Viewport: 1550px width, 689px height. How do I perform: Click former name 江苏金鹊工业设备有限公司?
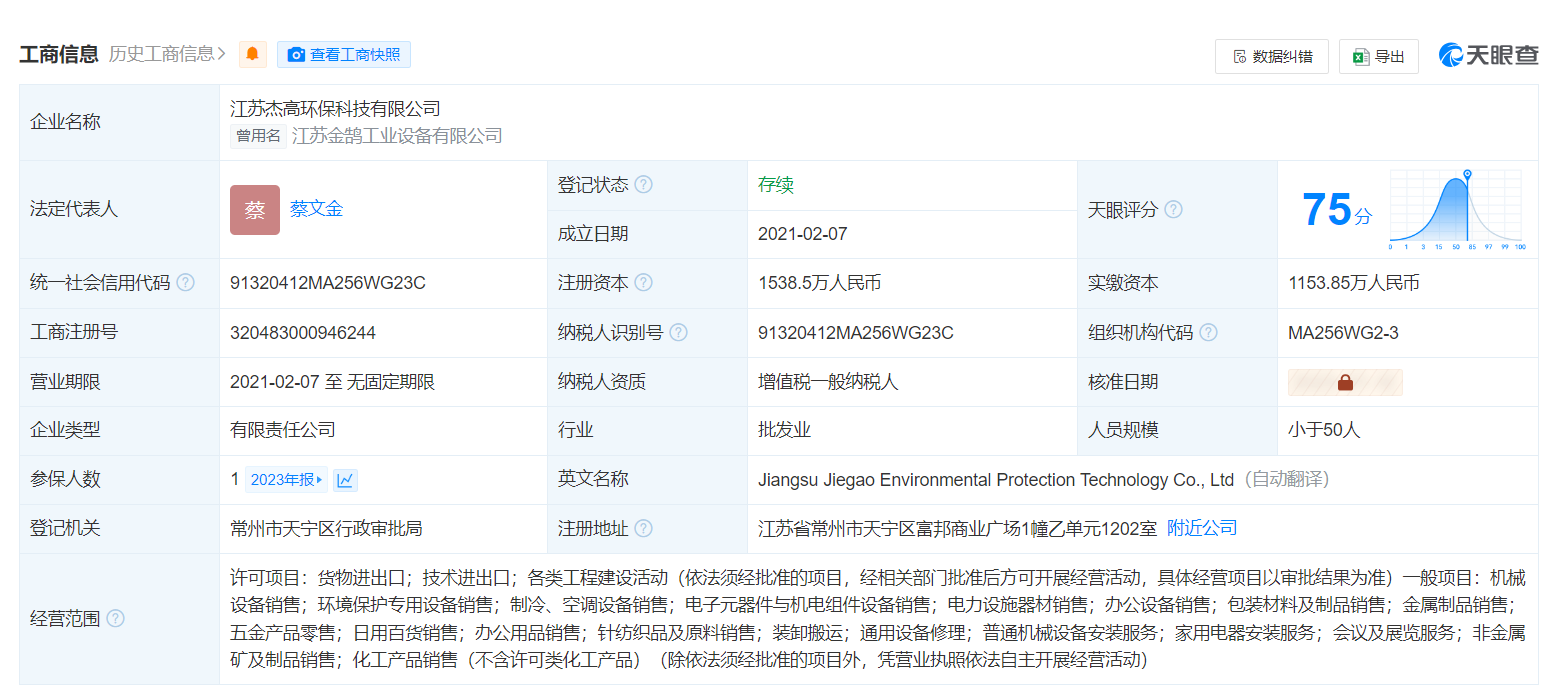397,136
